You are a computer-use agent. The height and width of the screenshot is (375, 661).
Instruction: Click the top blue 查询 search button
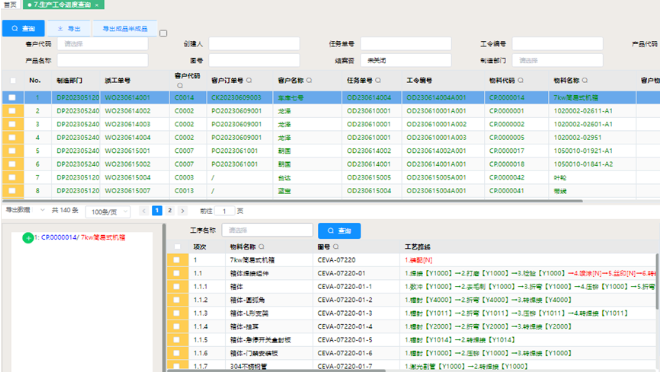pyautogui.click(x=24, y=28)
